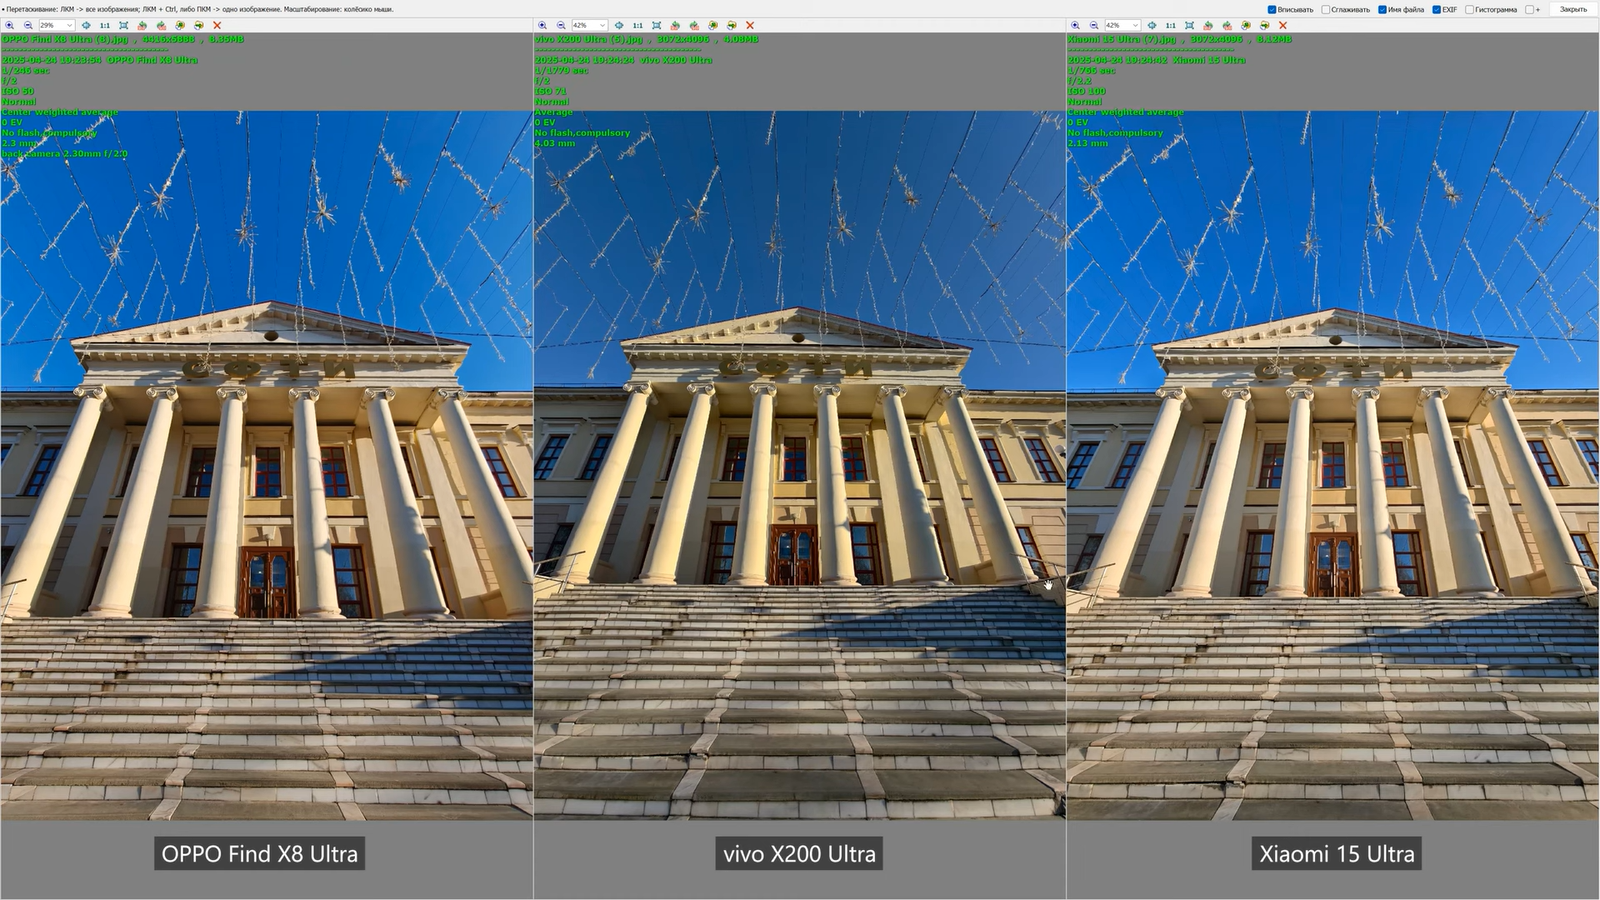
Task: Open next file in the Xiaomi panel
Action: pos(1264,25)
